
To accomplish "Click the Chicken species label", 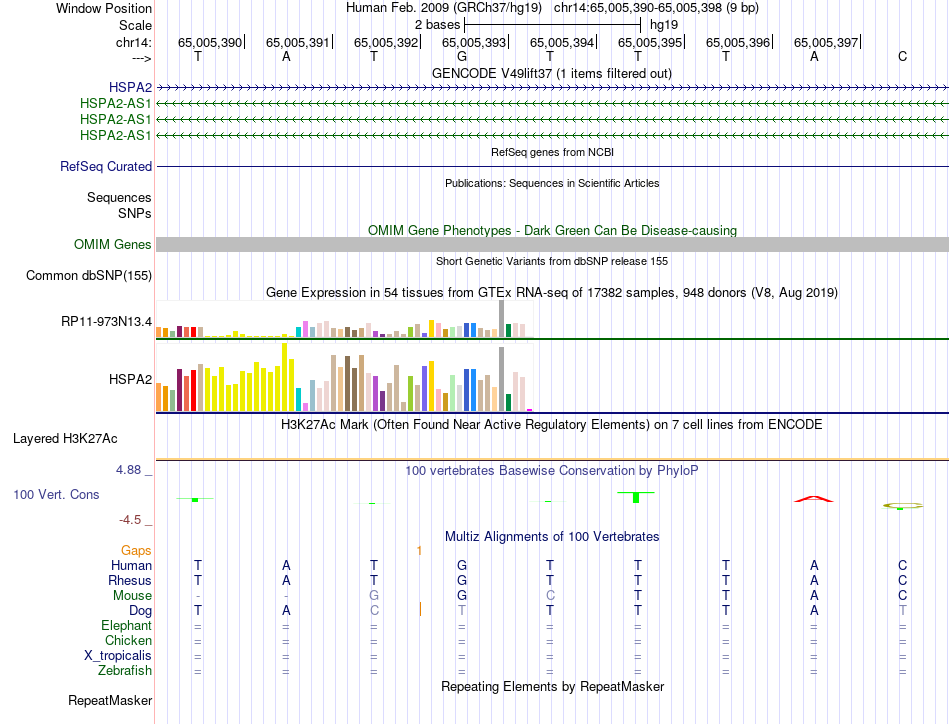I will (128, 640).
